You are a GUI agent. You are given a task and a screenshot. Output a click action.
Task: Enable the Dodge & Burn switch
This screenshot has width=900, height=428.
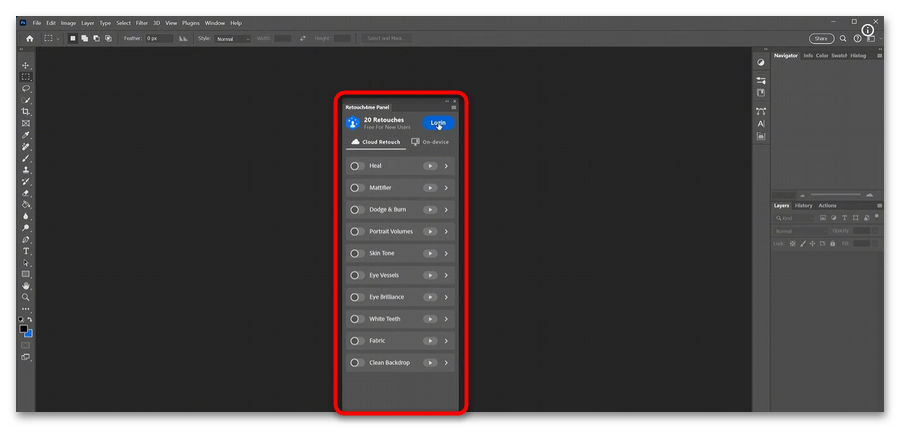[357, 209]
